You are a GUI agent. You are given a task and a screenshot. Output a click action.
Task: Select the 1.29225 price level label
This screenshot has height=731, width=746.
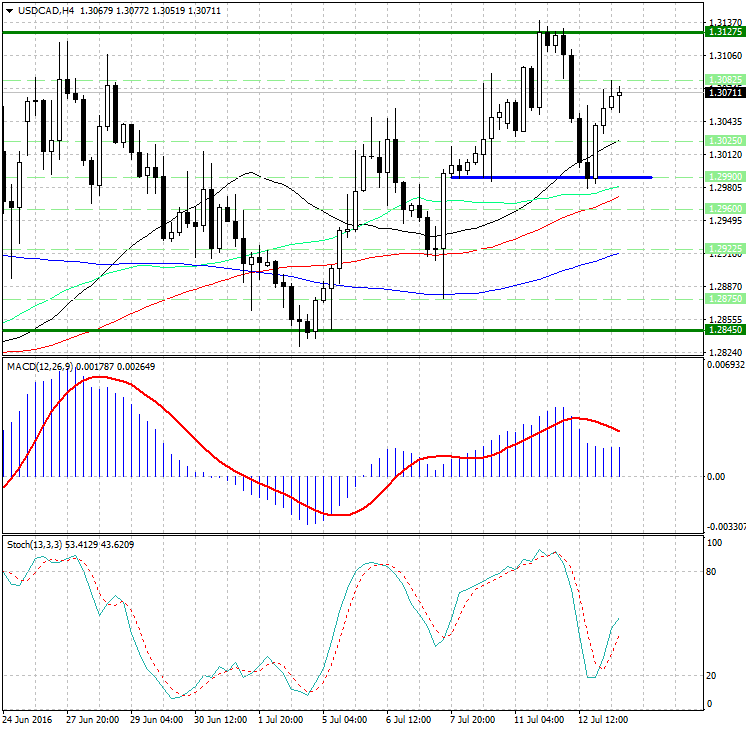pos(724,248)
